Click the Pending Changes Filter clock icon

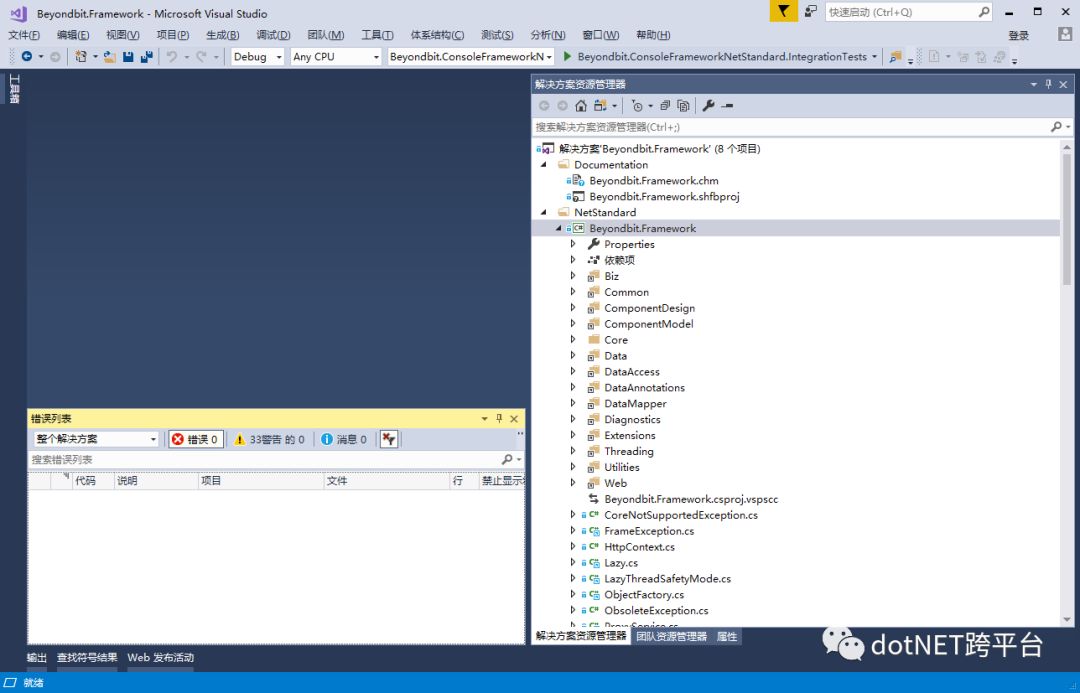pyautogui.click(x=637, y=105)
